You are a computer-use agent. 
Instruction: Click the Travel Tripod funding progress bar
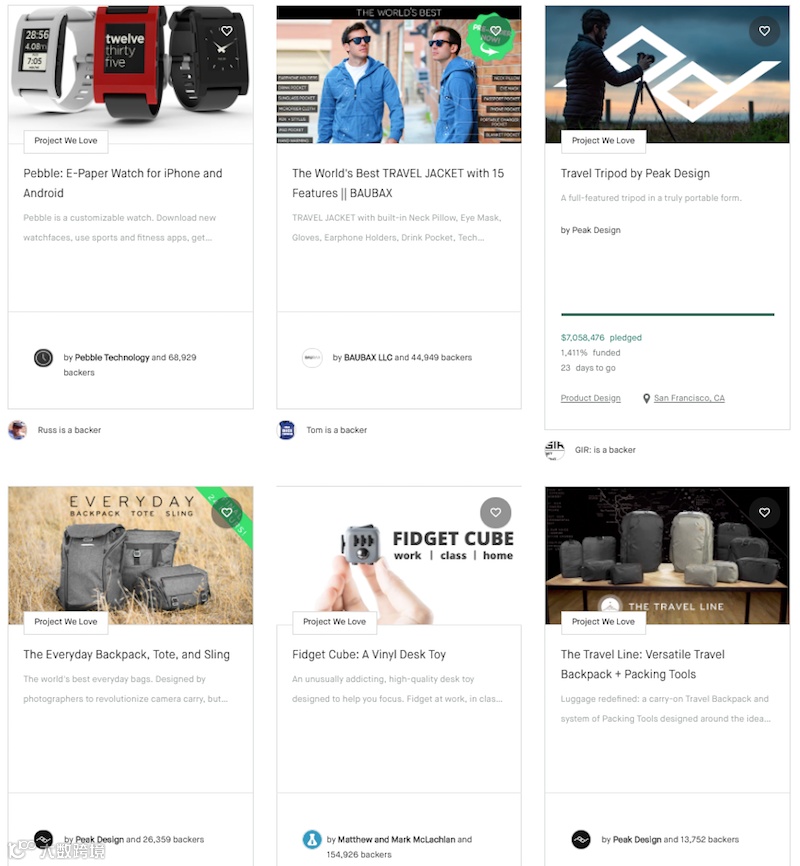pos(667,314)
